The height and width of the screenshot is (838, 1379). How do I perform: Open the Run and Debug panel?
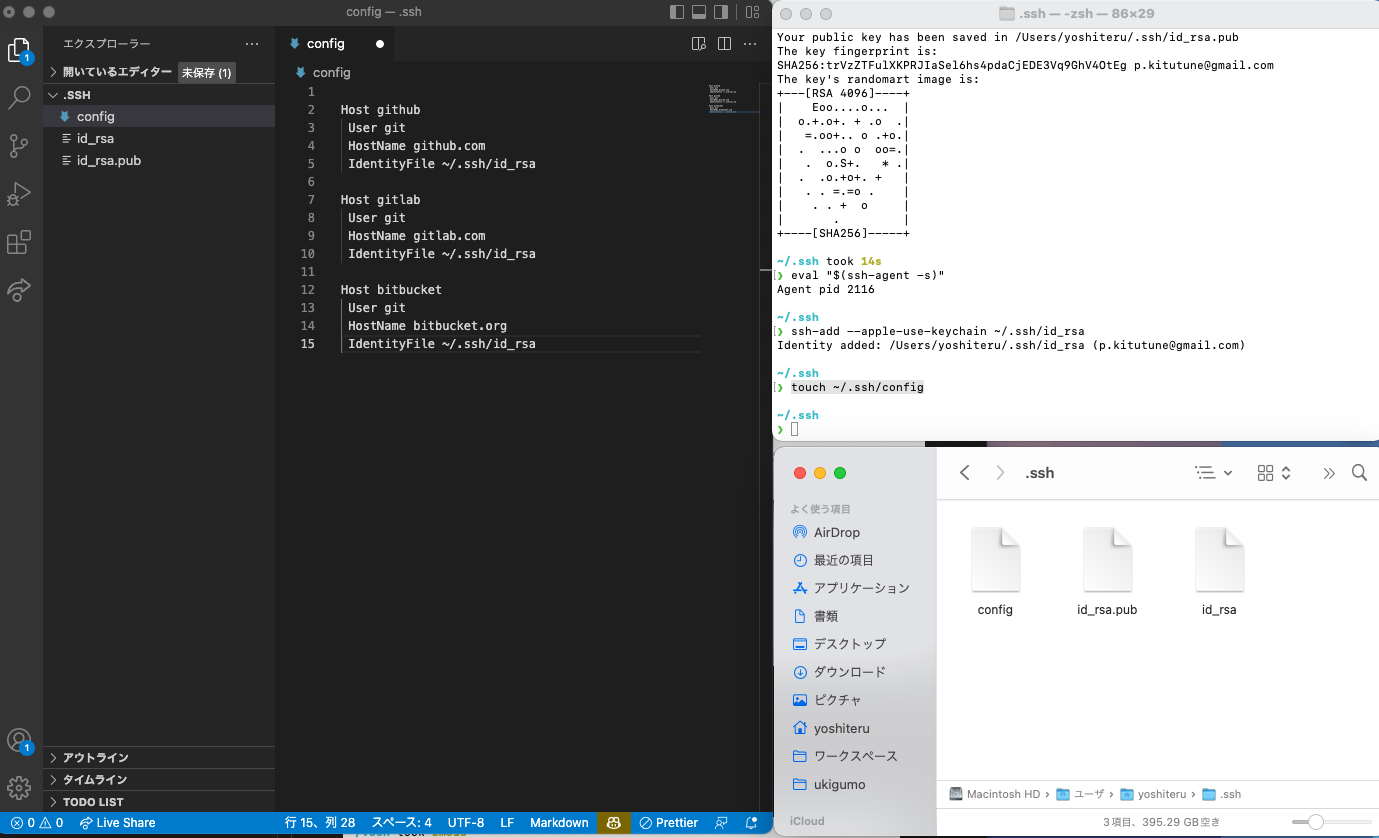(x=20, y=194)
